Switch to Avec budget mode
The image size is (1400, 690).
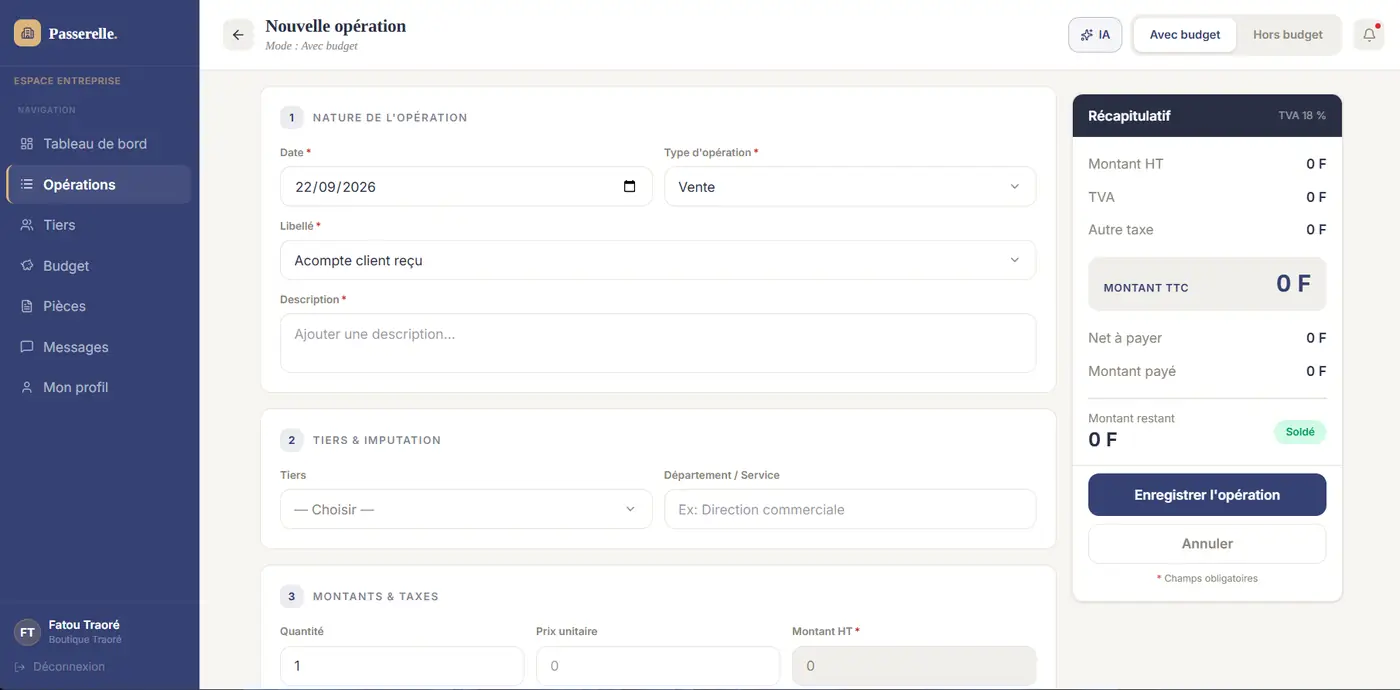(x=1185, y=35)
